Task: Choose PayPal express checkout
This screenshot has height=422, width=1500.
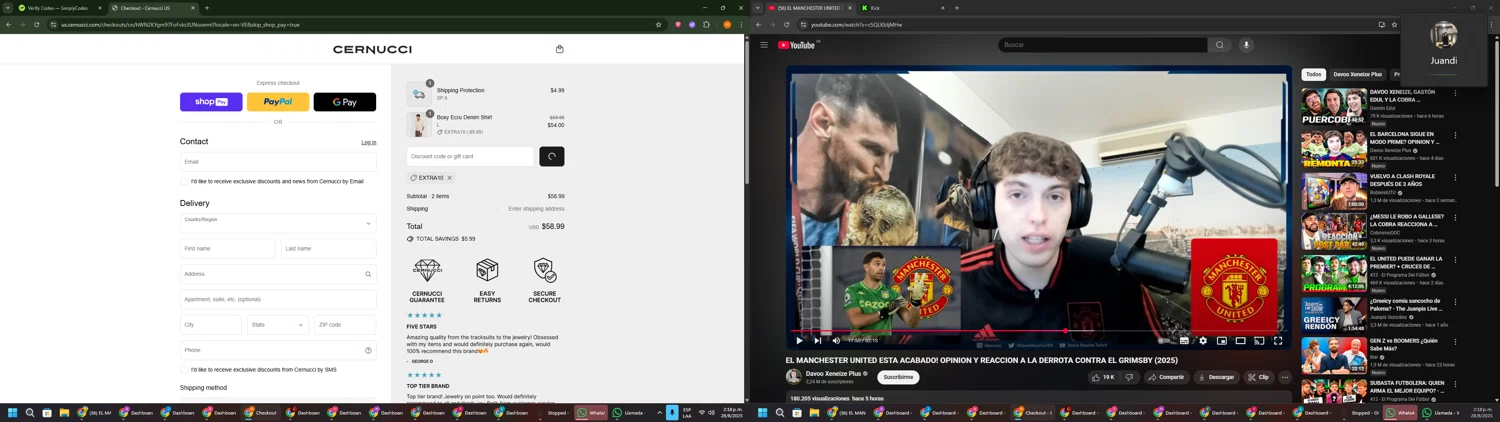Action: tap(278, 102)
